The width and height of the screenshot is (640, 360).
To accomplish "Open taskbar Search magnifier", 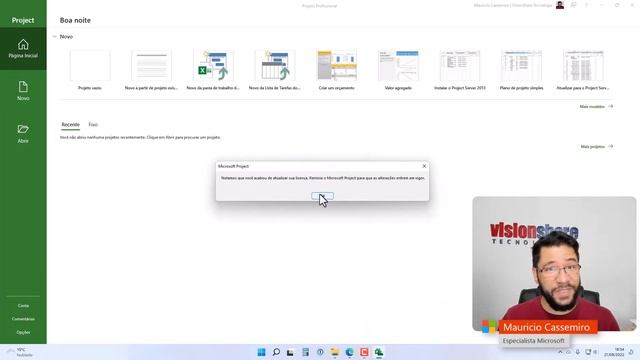I will [276, 352].
